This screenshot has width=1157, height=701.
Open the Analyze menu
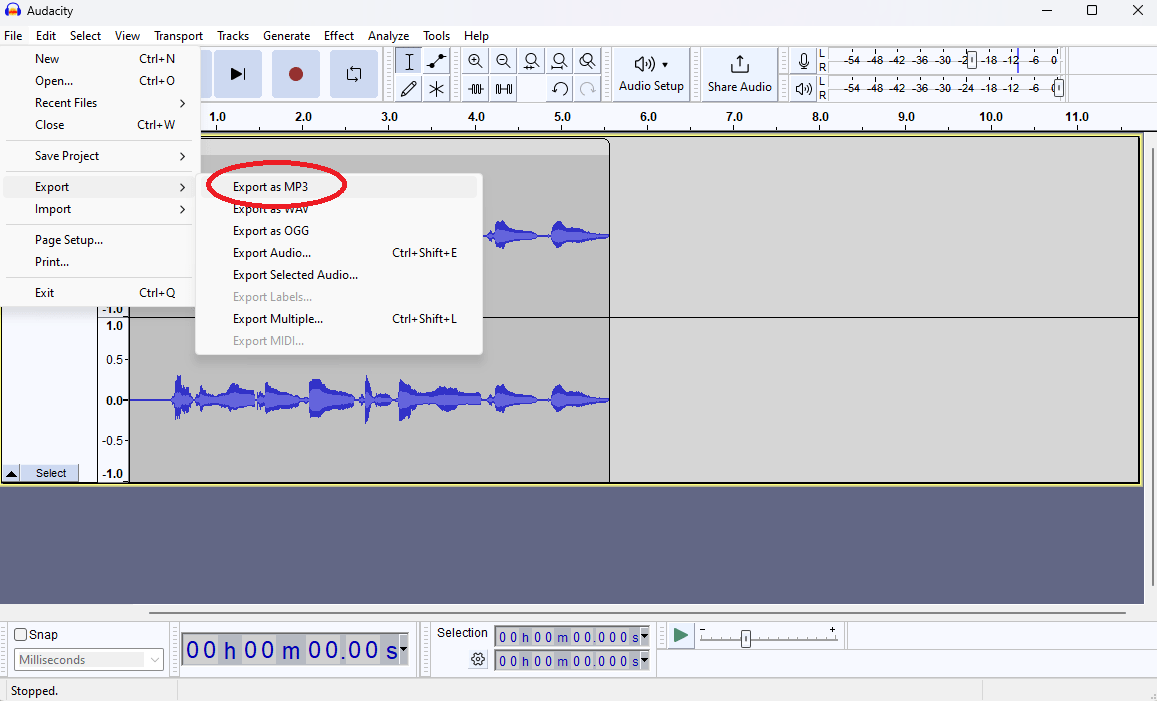click(x=389, y=35)
